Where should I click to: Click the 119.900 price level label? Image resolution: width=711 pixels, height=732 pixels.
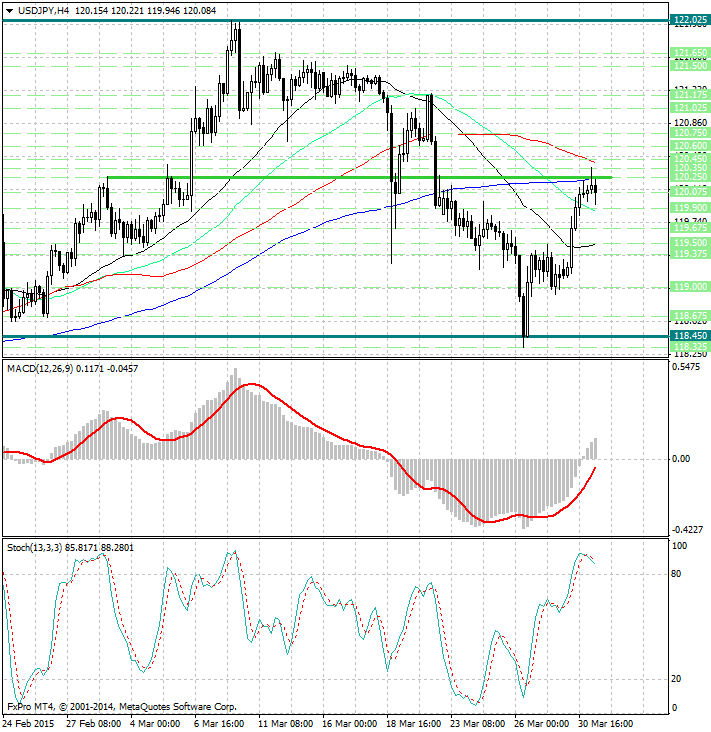[x=690, y=207]
